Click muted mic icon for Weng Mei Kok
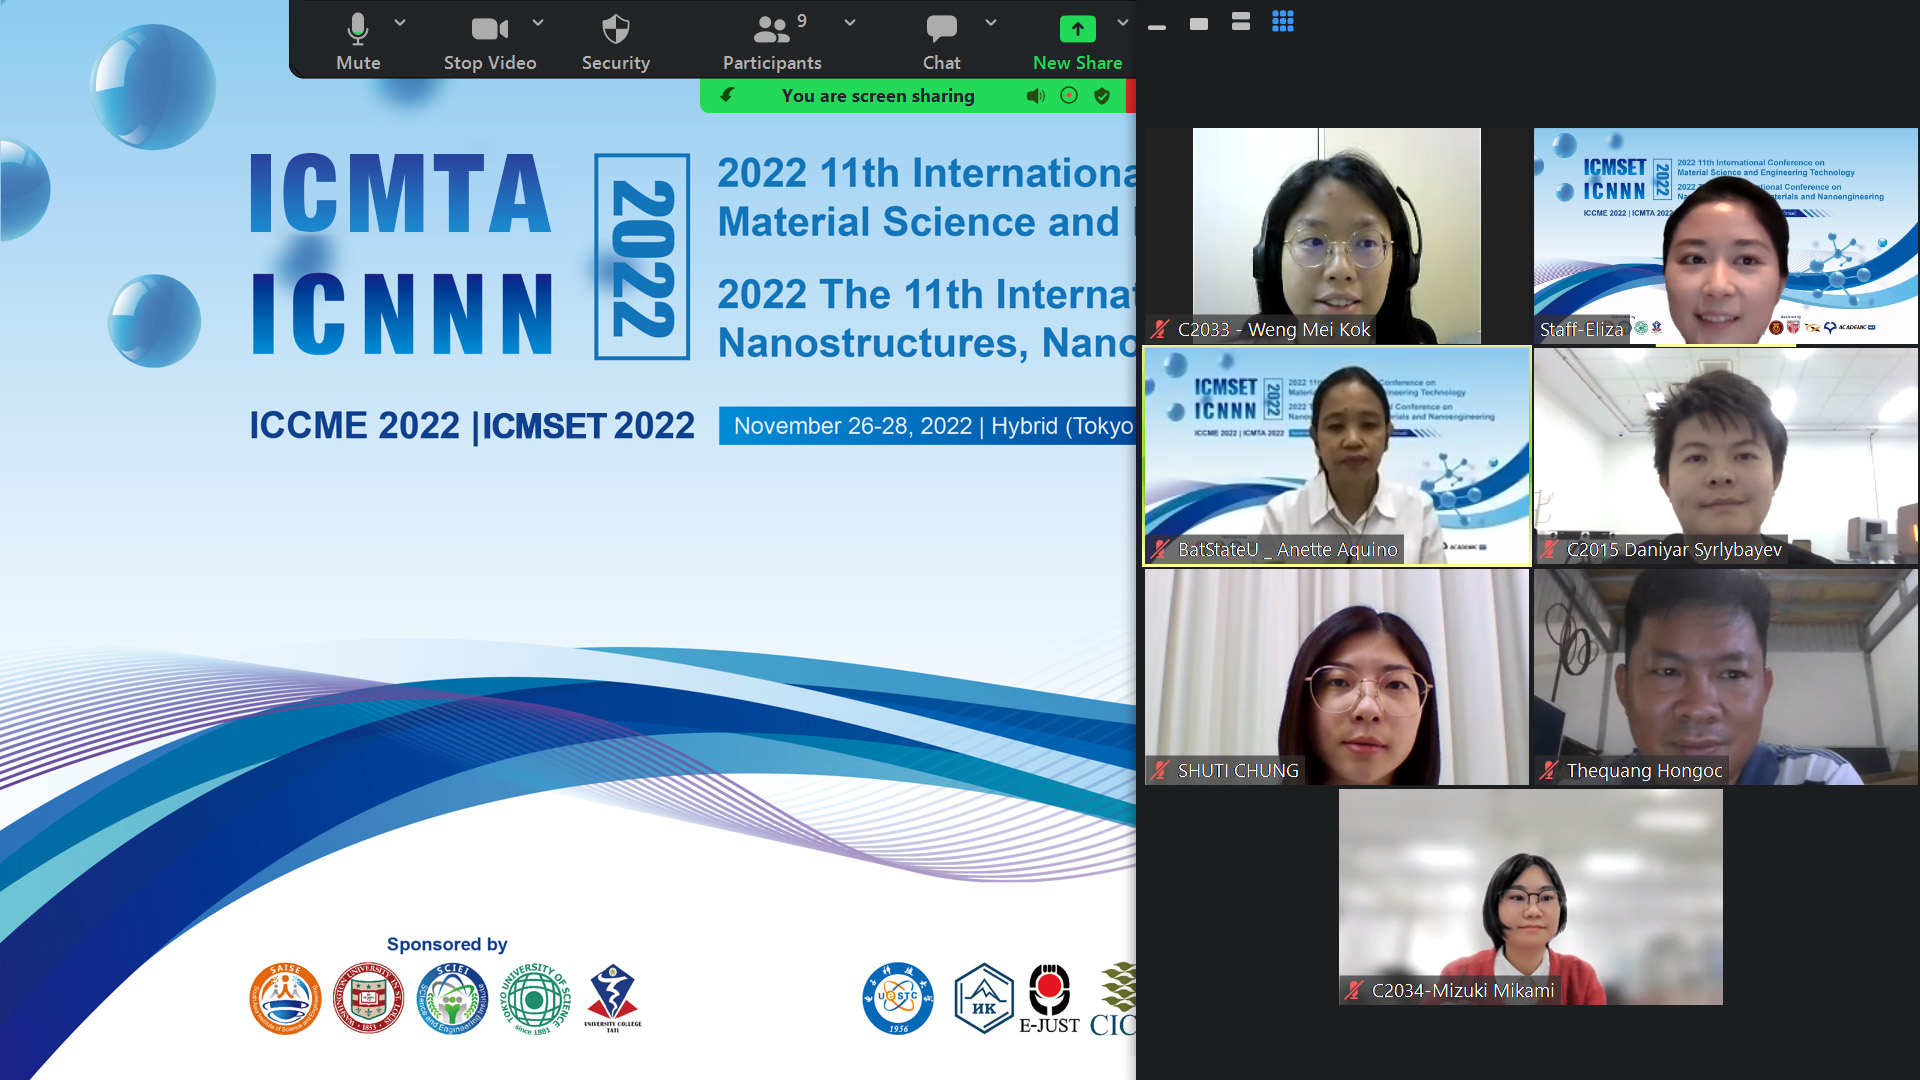 coord(1160,329)
